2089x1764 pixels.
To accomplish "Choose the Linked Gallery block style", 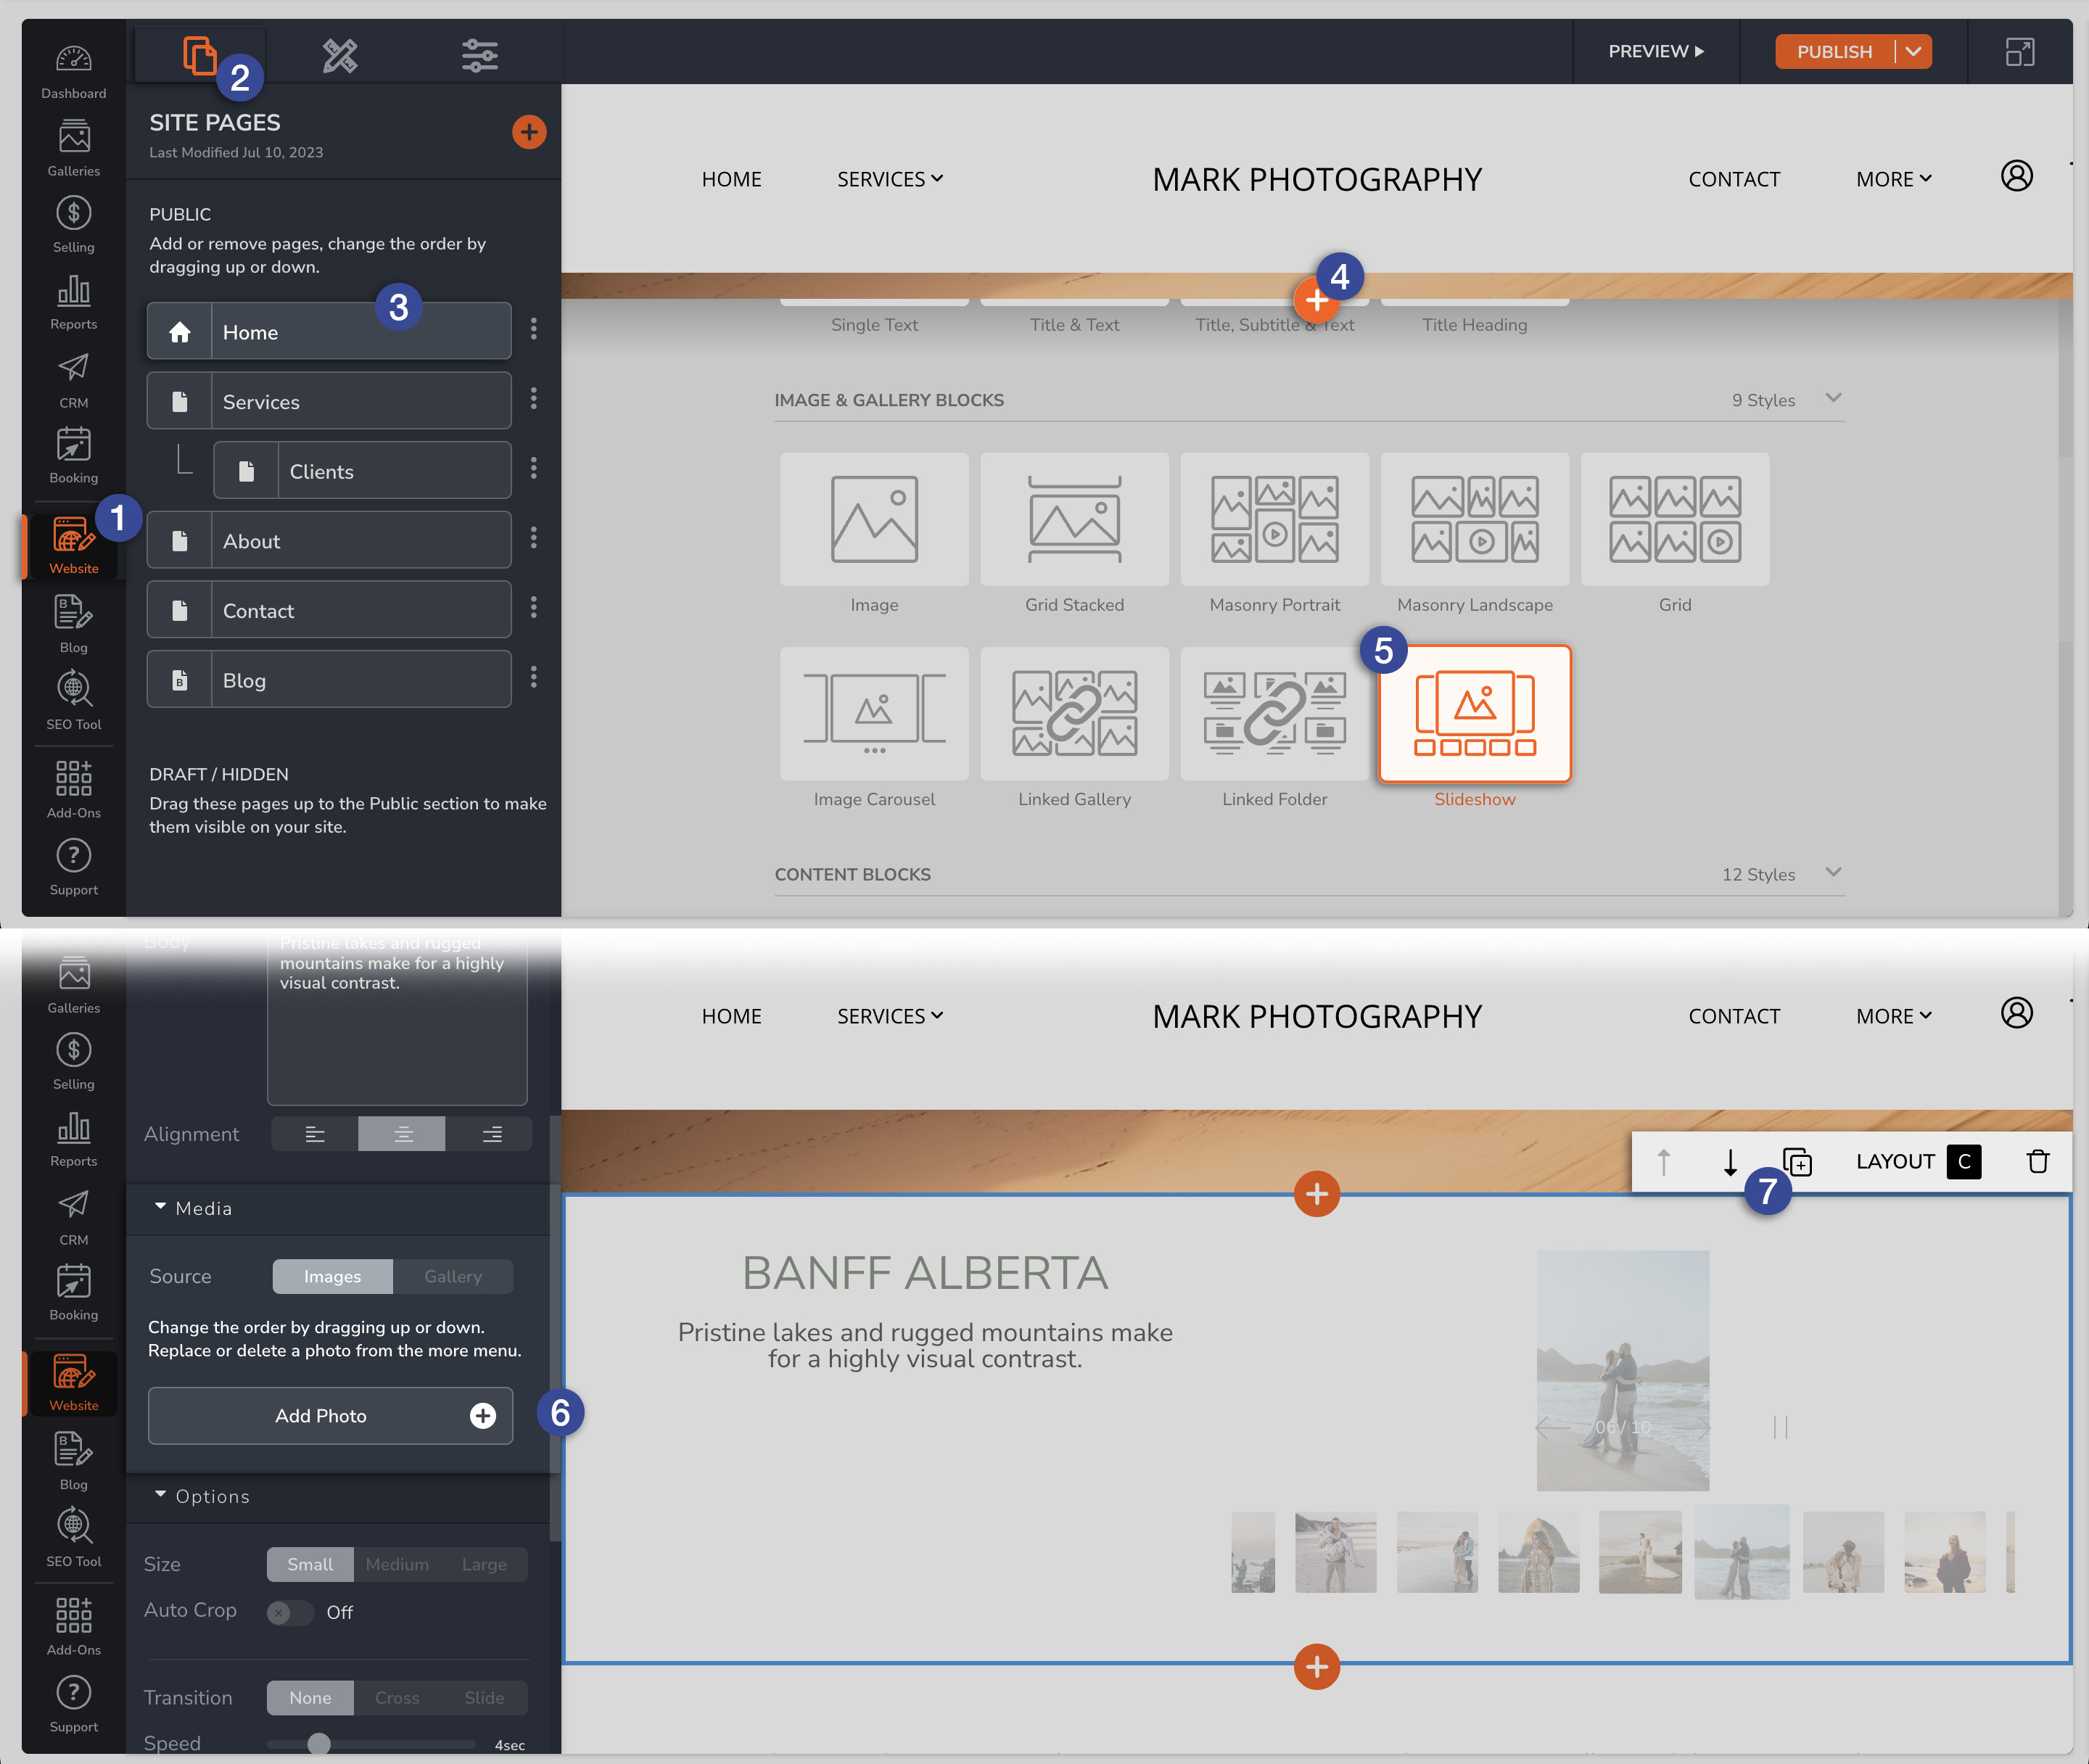I will (1074, 713).
